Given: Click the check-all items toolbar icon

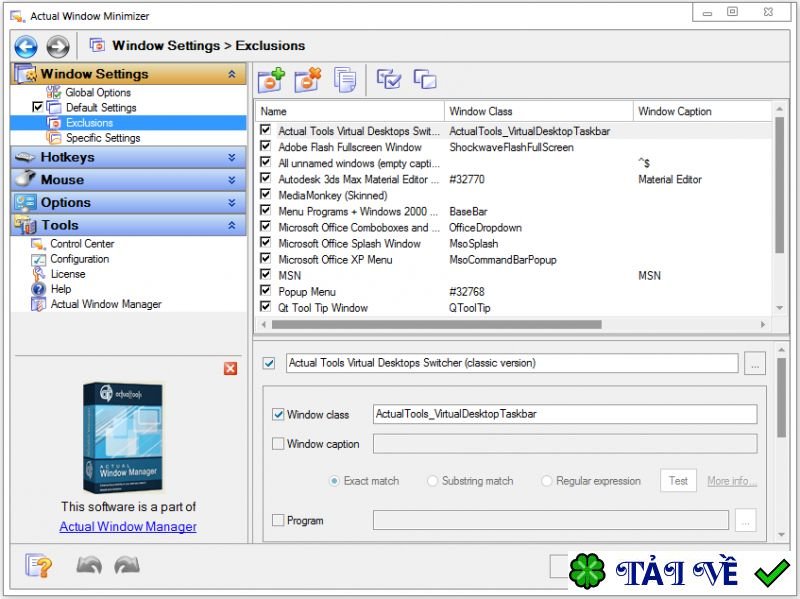Looking at the screenshot, I should coord(389,80).
